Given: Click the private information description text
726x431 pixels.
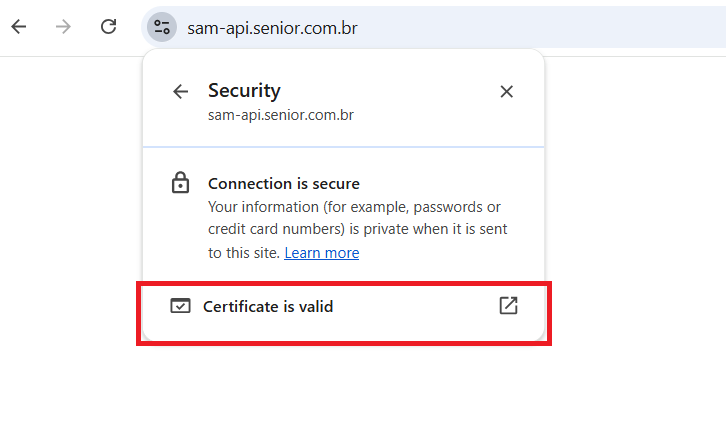Looking at the screenshot, I should [x=356, y=218].
